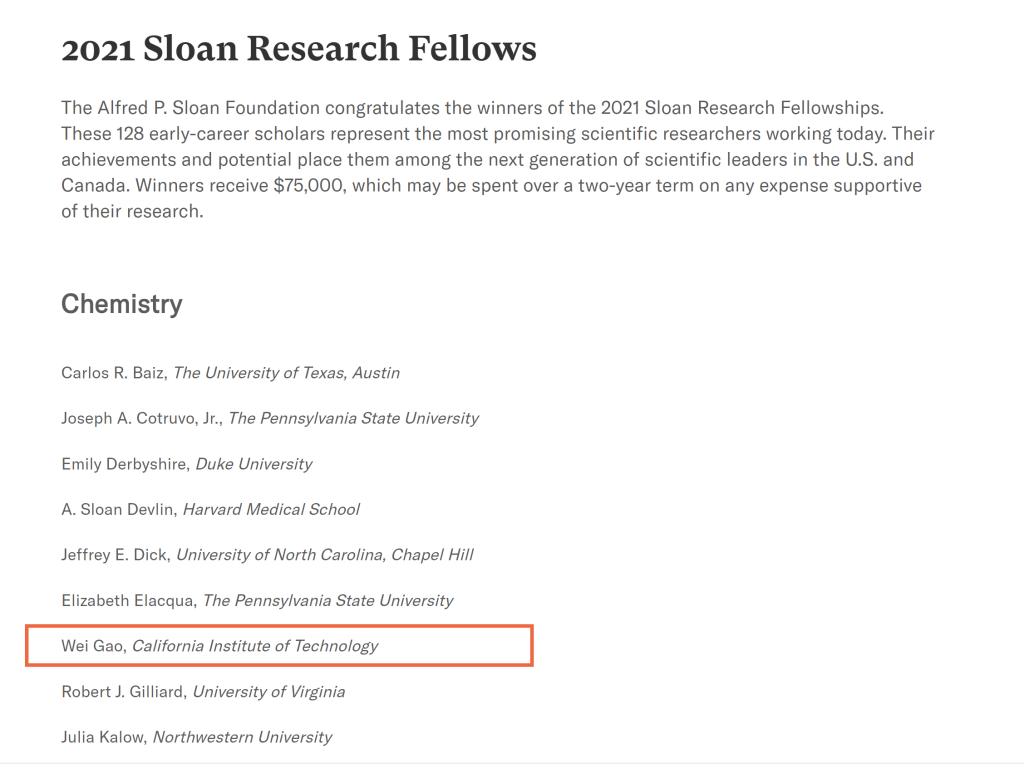Screen dimensions: 1024x768
Task: Click the Chemistry section heading
Action: [x=122, y=304]
